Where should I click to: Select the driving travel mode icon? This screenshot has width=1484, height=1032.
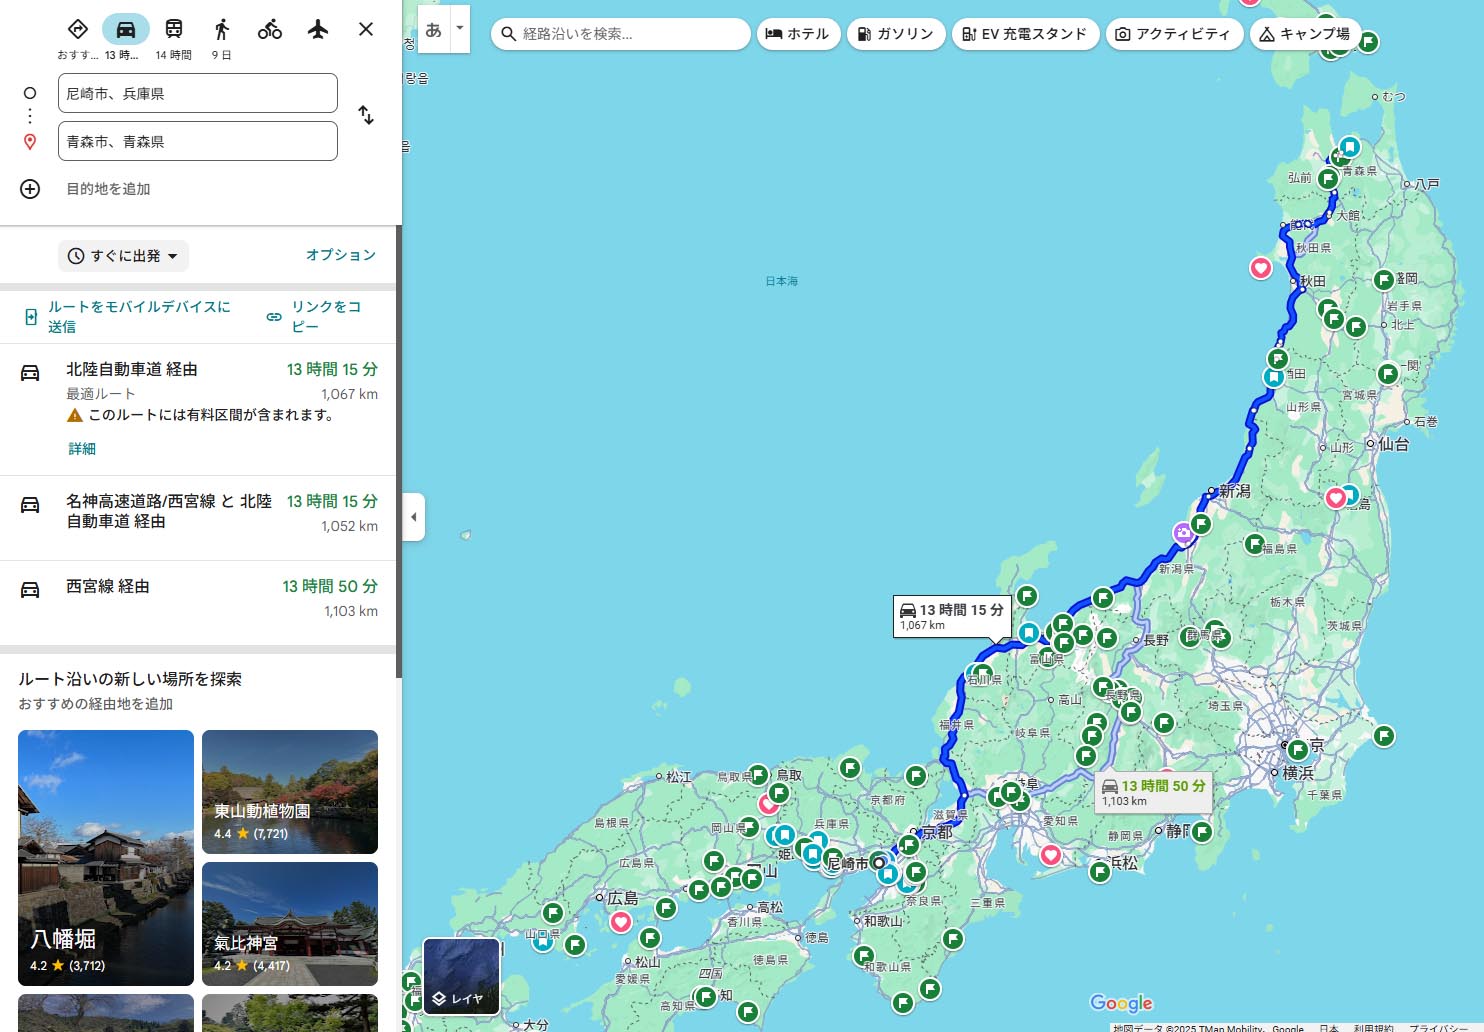126,29
